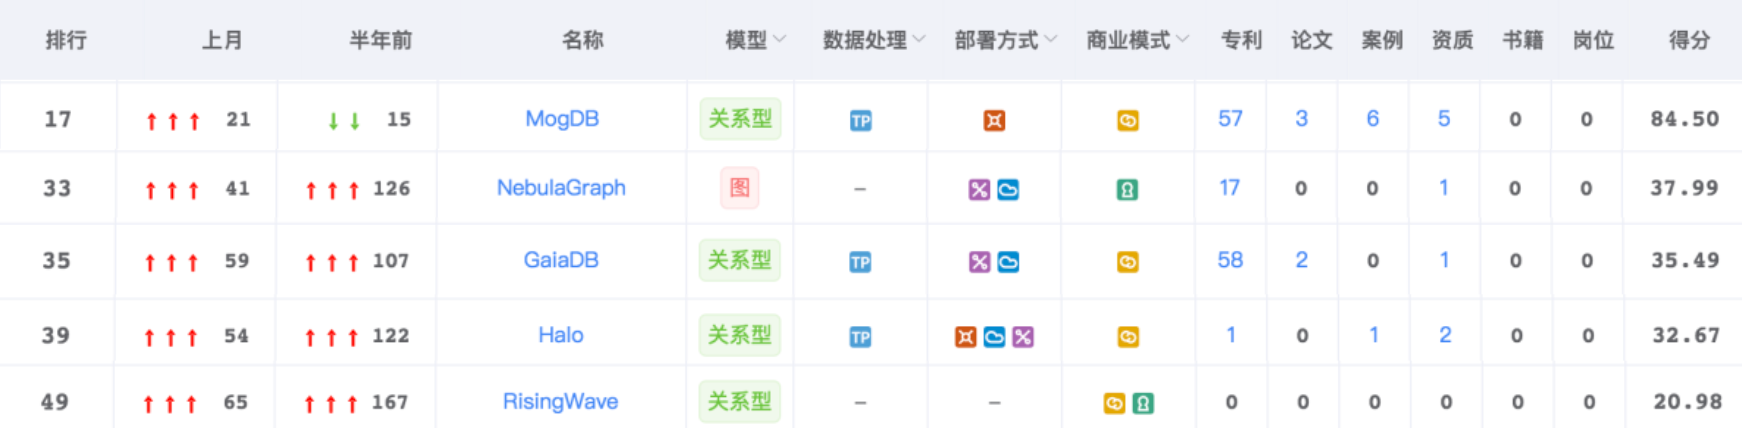The width and height of the screenshot is (1742, 428).
Task: Click the 资质 column header
Action: click(x=1452, y=40)
